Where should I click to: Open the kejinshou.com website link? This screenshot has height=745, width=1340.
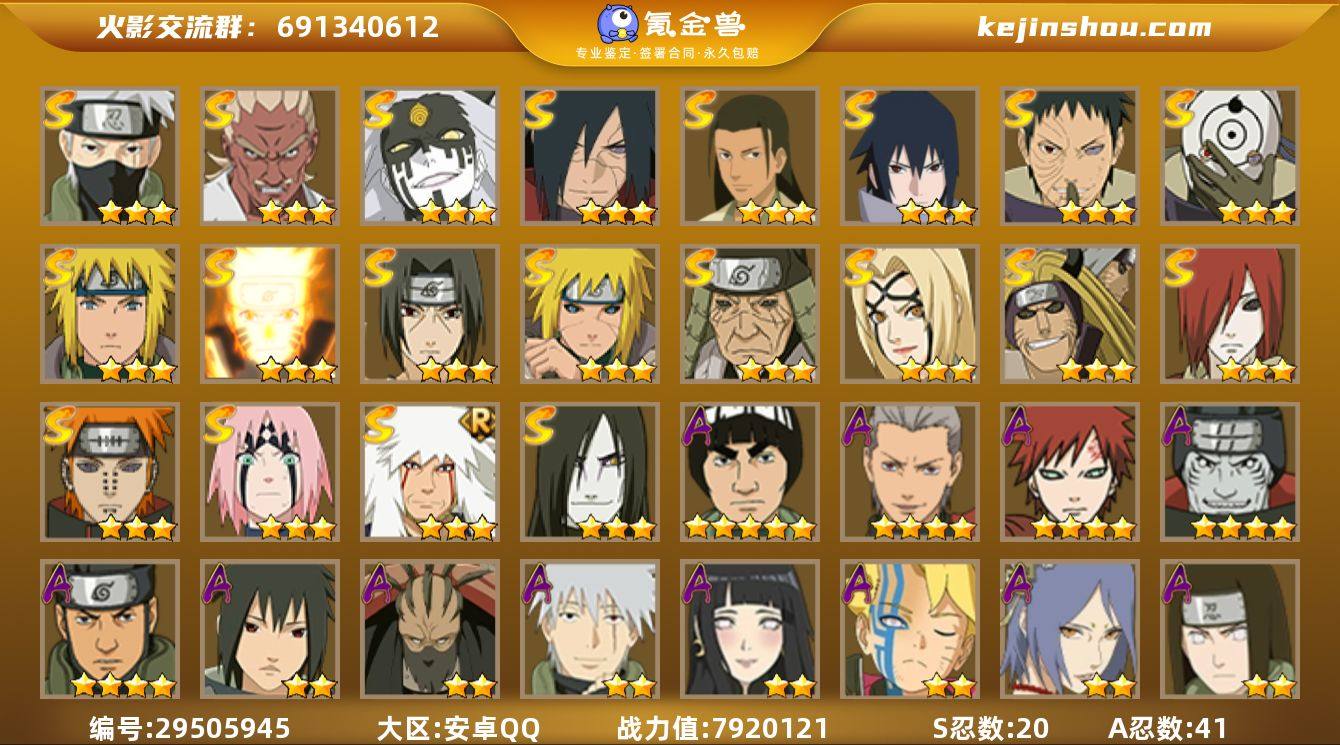click(x=1094, y=27)
